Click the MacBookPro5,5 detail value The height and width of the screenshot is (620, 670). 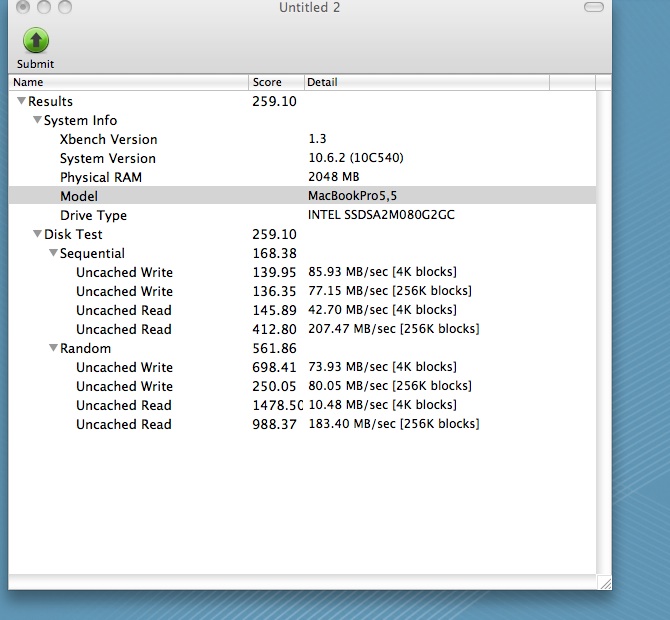pos(353,196)
